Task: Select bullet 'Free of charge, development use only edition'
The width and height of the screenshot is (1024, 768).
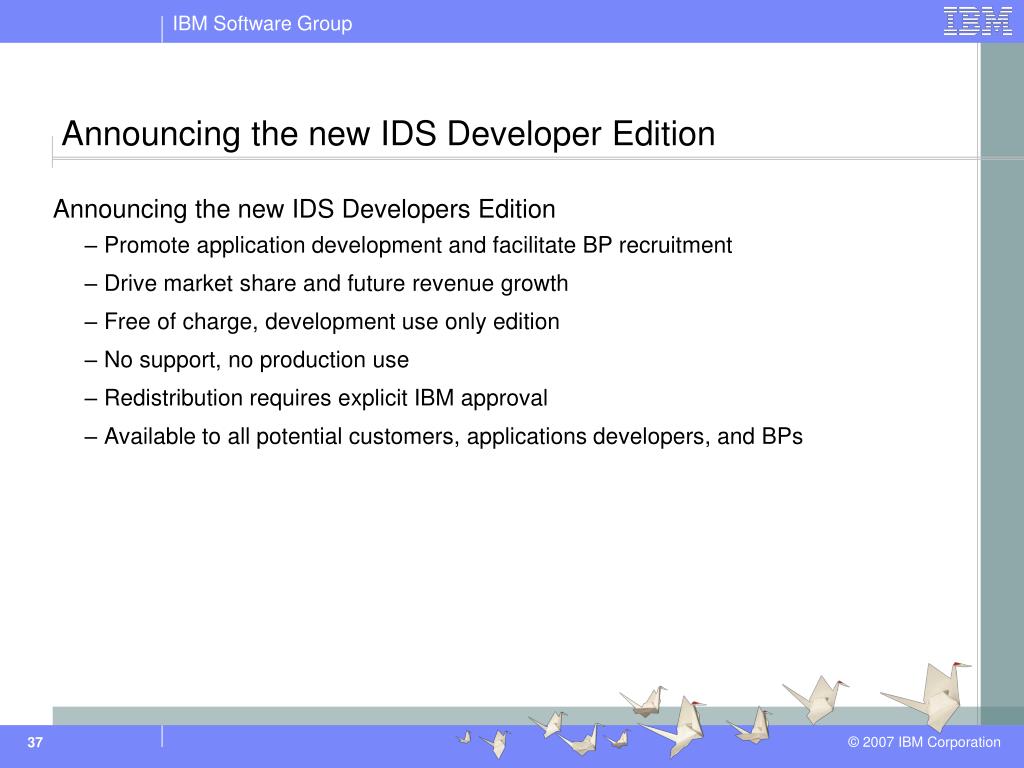Action: [322, 322]
